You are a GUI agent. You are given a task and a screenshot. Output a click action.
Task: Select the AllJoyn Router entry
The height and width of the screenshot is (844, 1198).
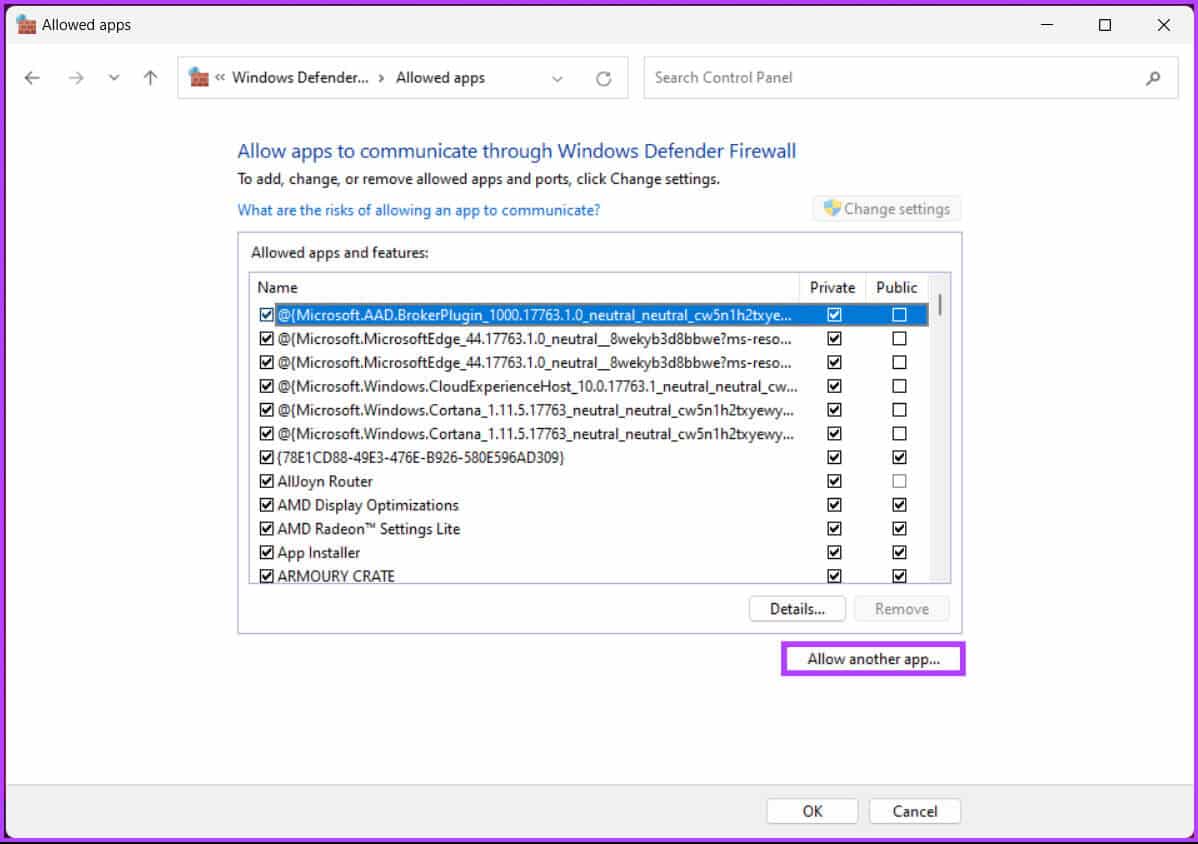point(325,481)
